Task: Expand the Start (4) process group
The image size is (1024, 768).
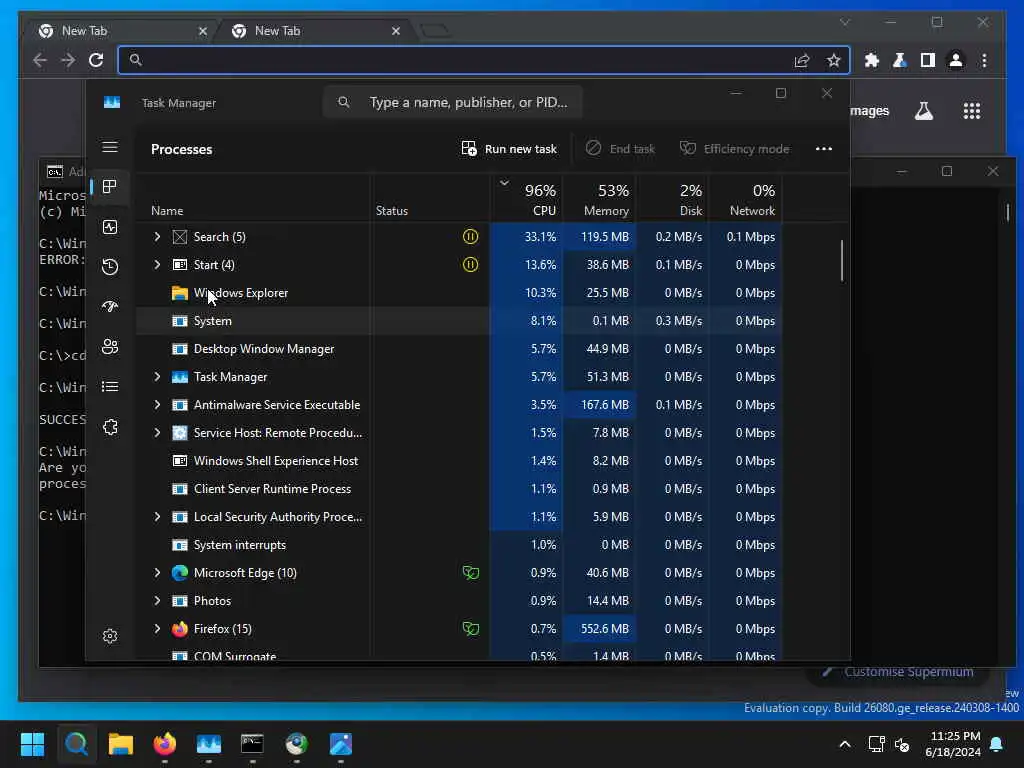Action: 157,264
